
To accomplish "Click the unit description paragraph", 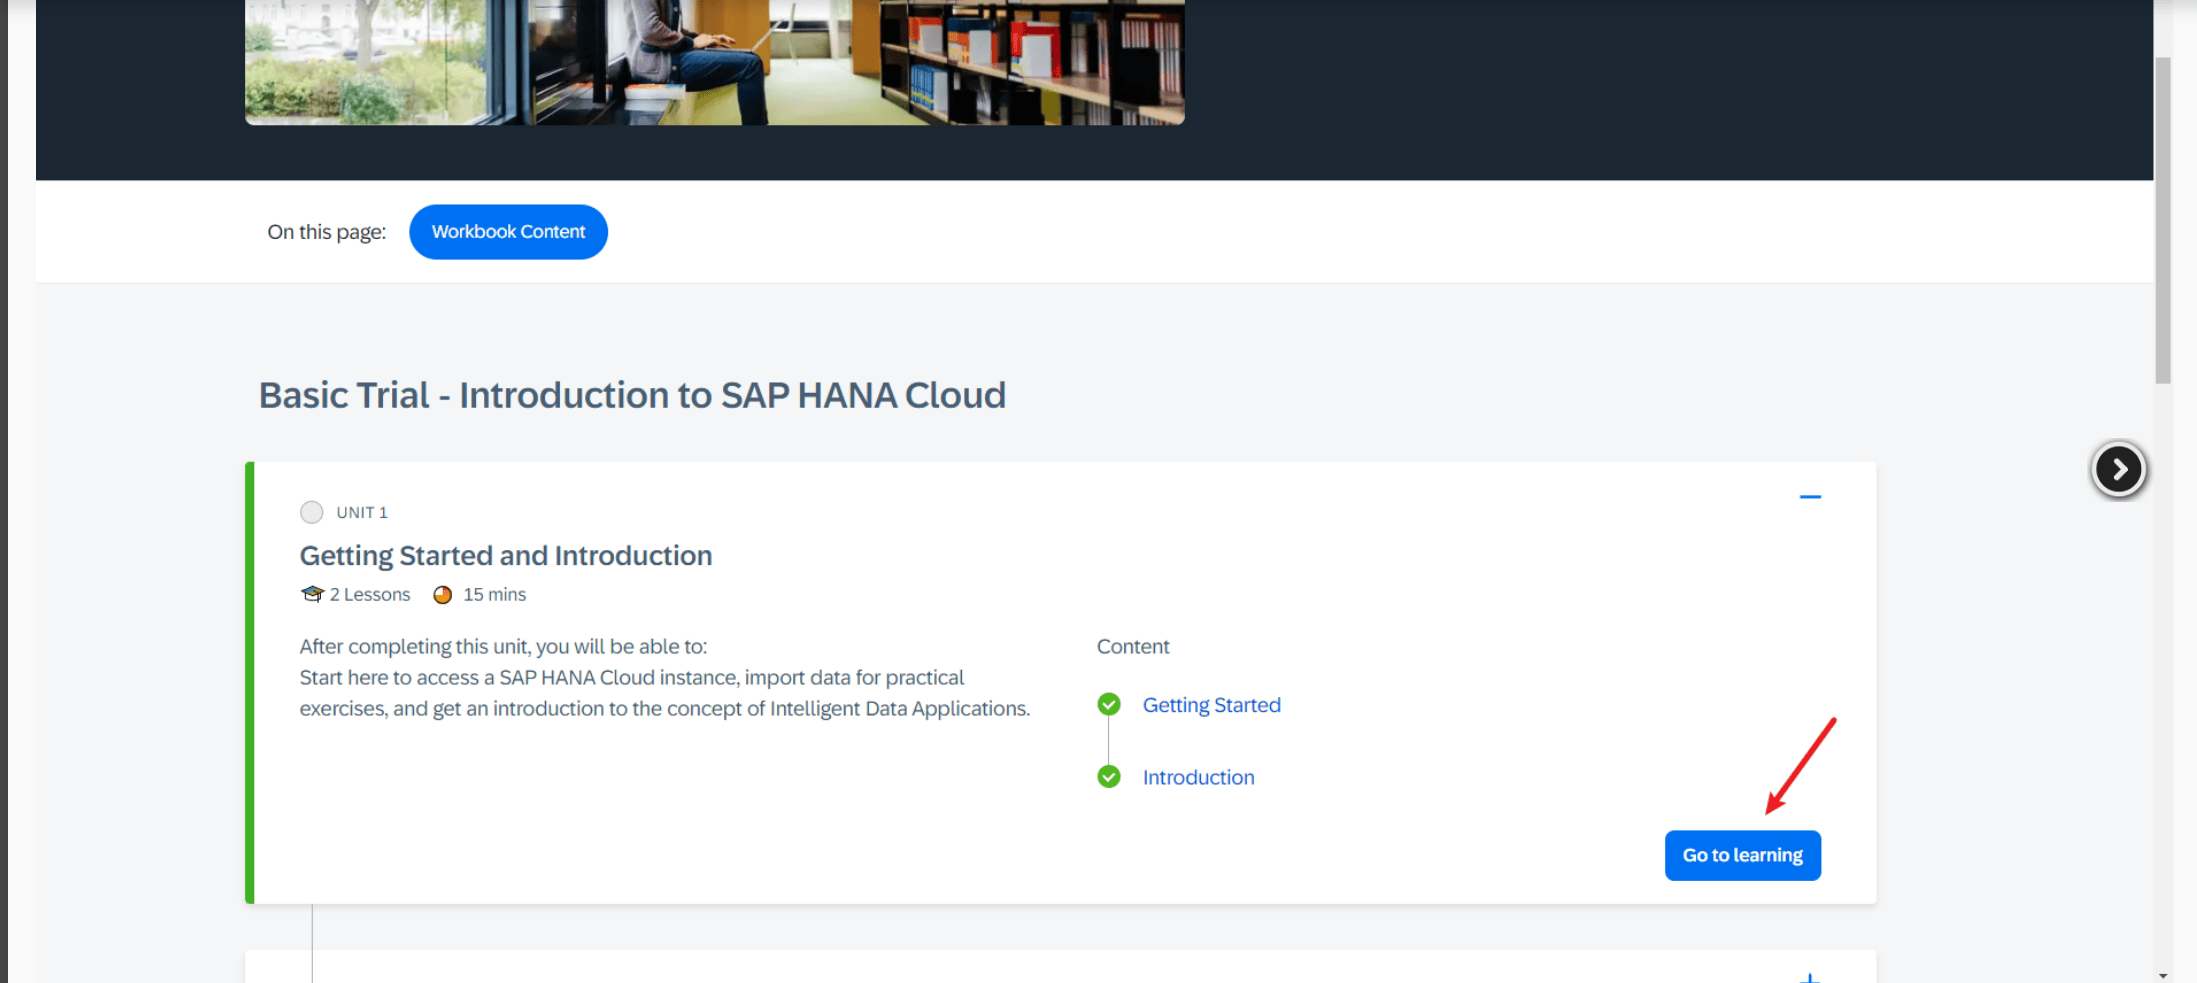I will coord(664,678).
